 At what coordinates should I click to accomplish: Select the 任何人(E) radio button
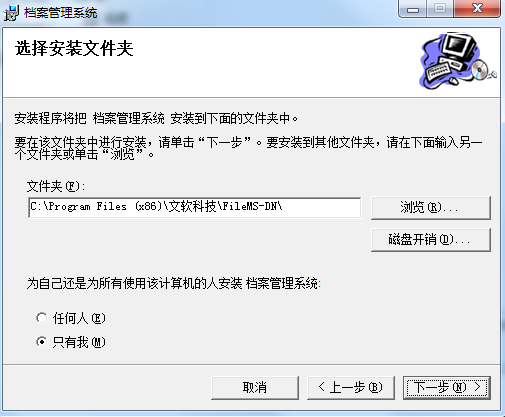[42, 318]
